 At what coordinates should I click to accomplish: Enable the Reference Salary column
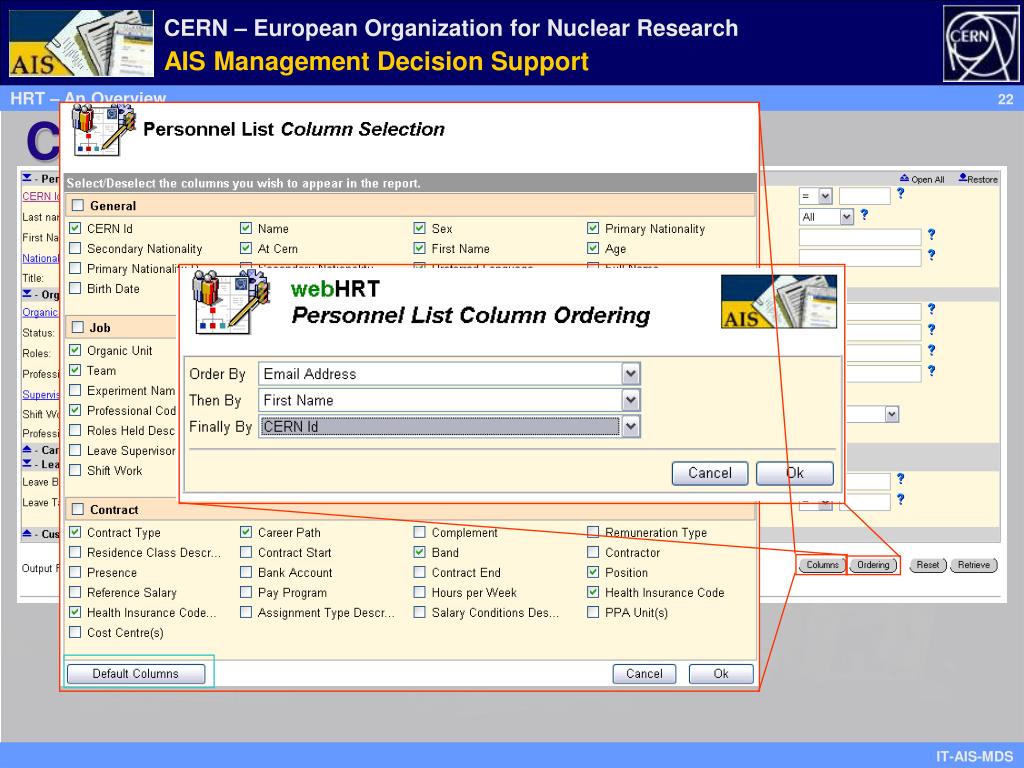coord(75,592)
